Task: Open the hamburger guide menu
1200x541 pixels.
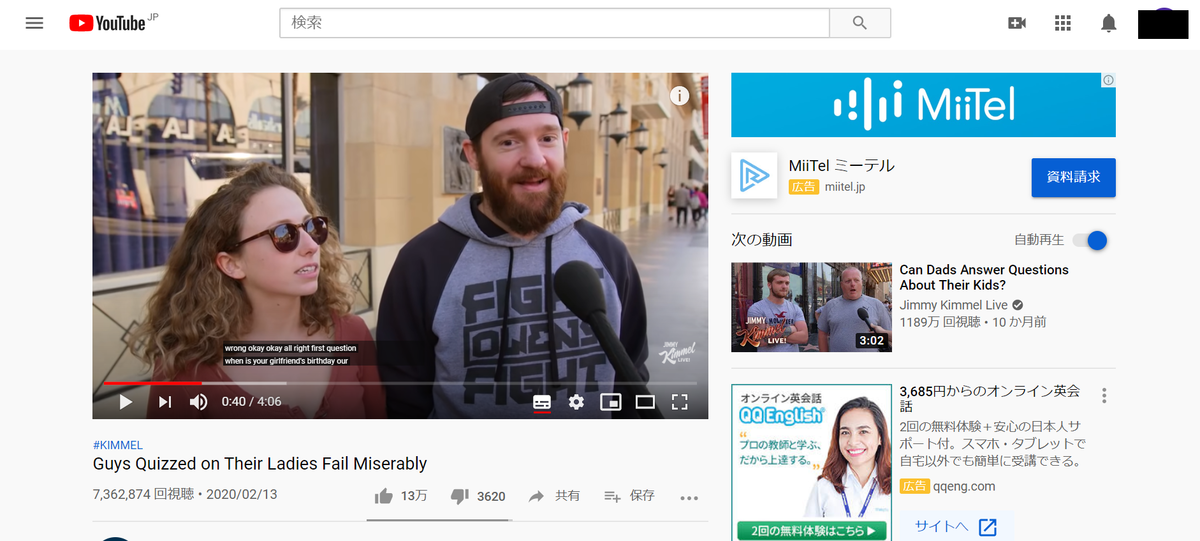Action: click(35, 23)
